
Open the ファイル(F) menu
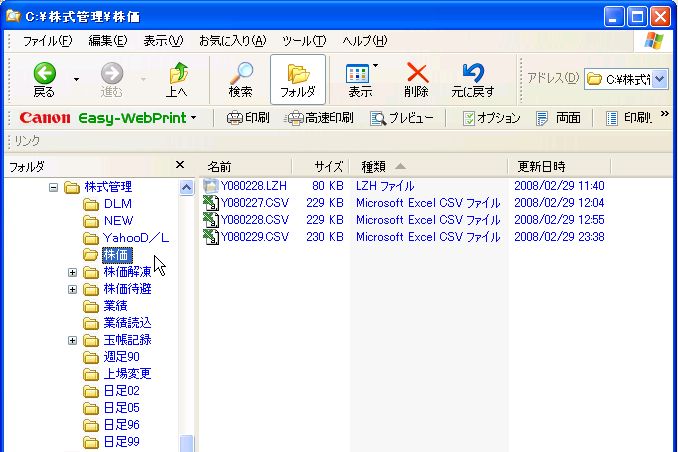pyautogui.click(x=46, y=40)
